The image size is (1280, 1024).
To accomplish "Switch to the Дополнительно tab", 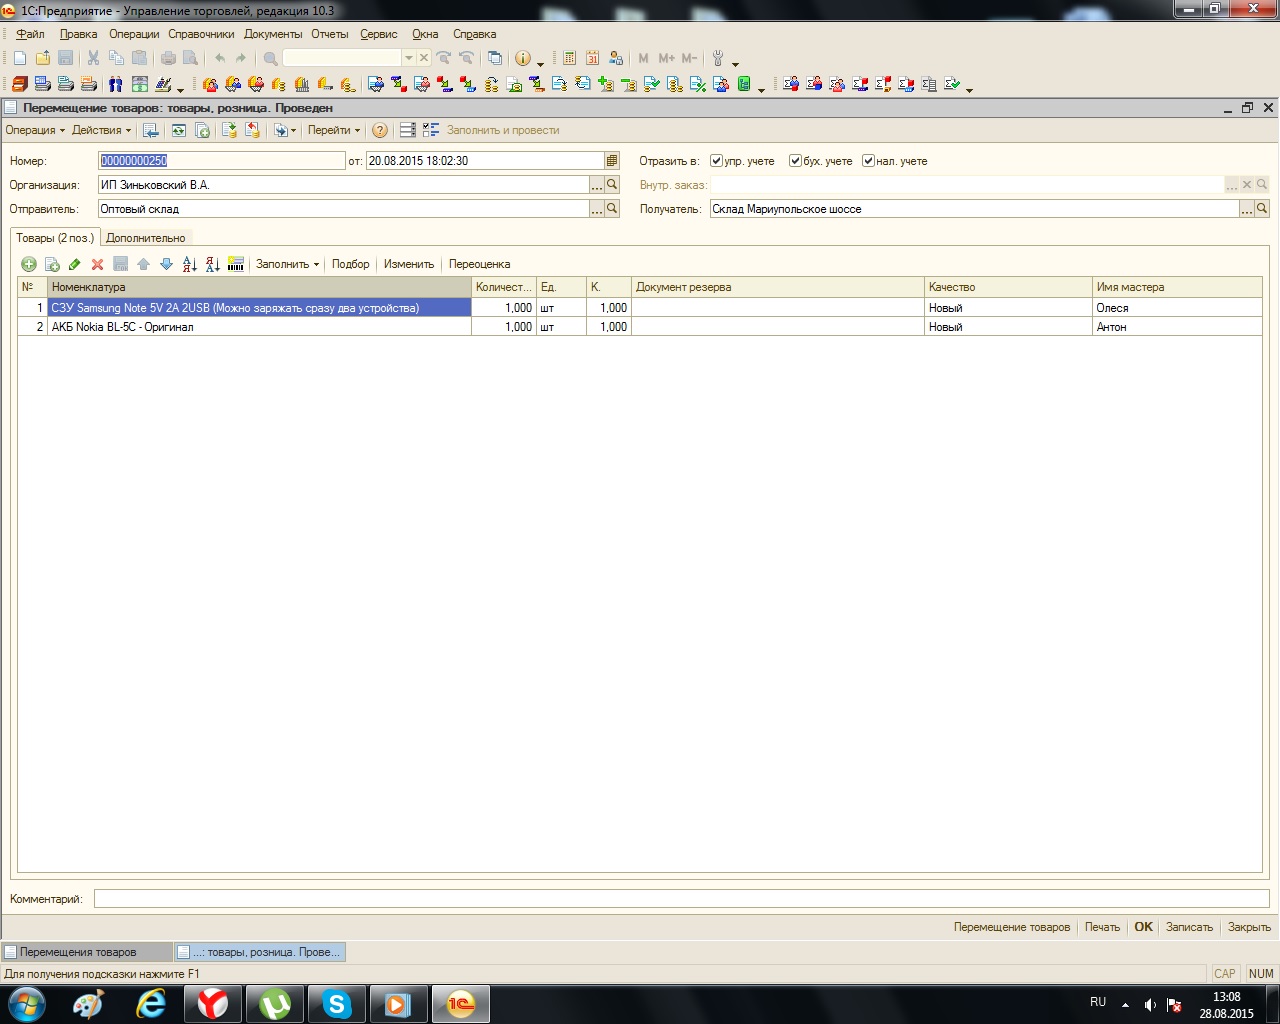I will (x=146, y=238).
